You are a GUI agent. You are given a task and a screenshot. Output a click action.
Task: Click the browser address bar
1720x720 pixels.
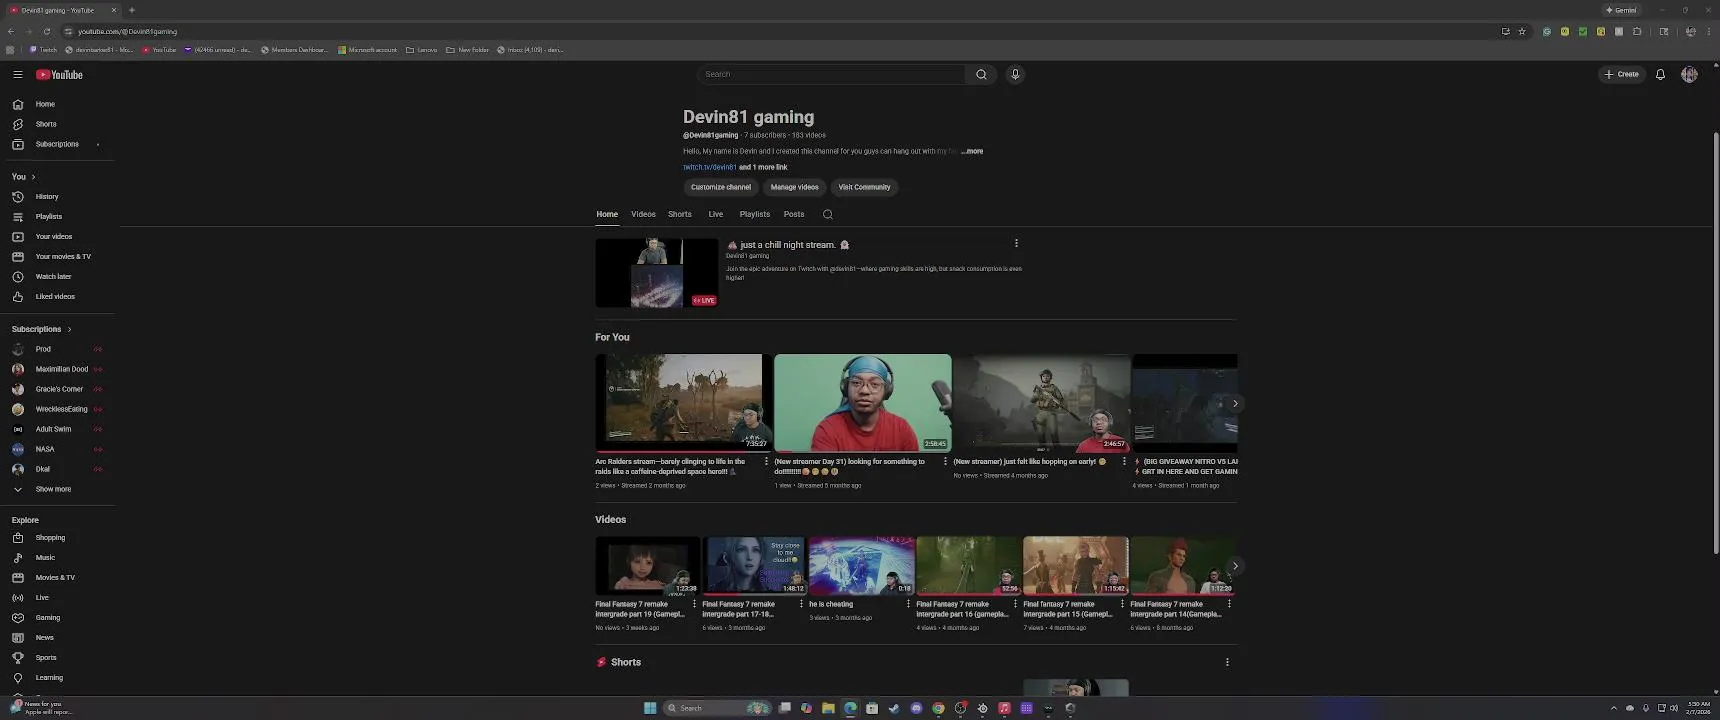780,31
